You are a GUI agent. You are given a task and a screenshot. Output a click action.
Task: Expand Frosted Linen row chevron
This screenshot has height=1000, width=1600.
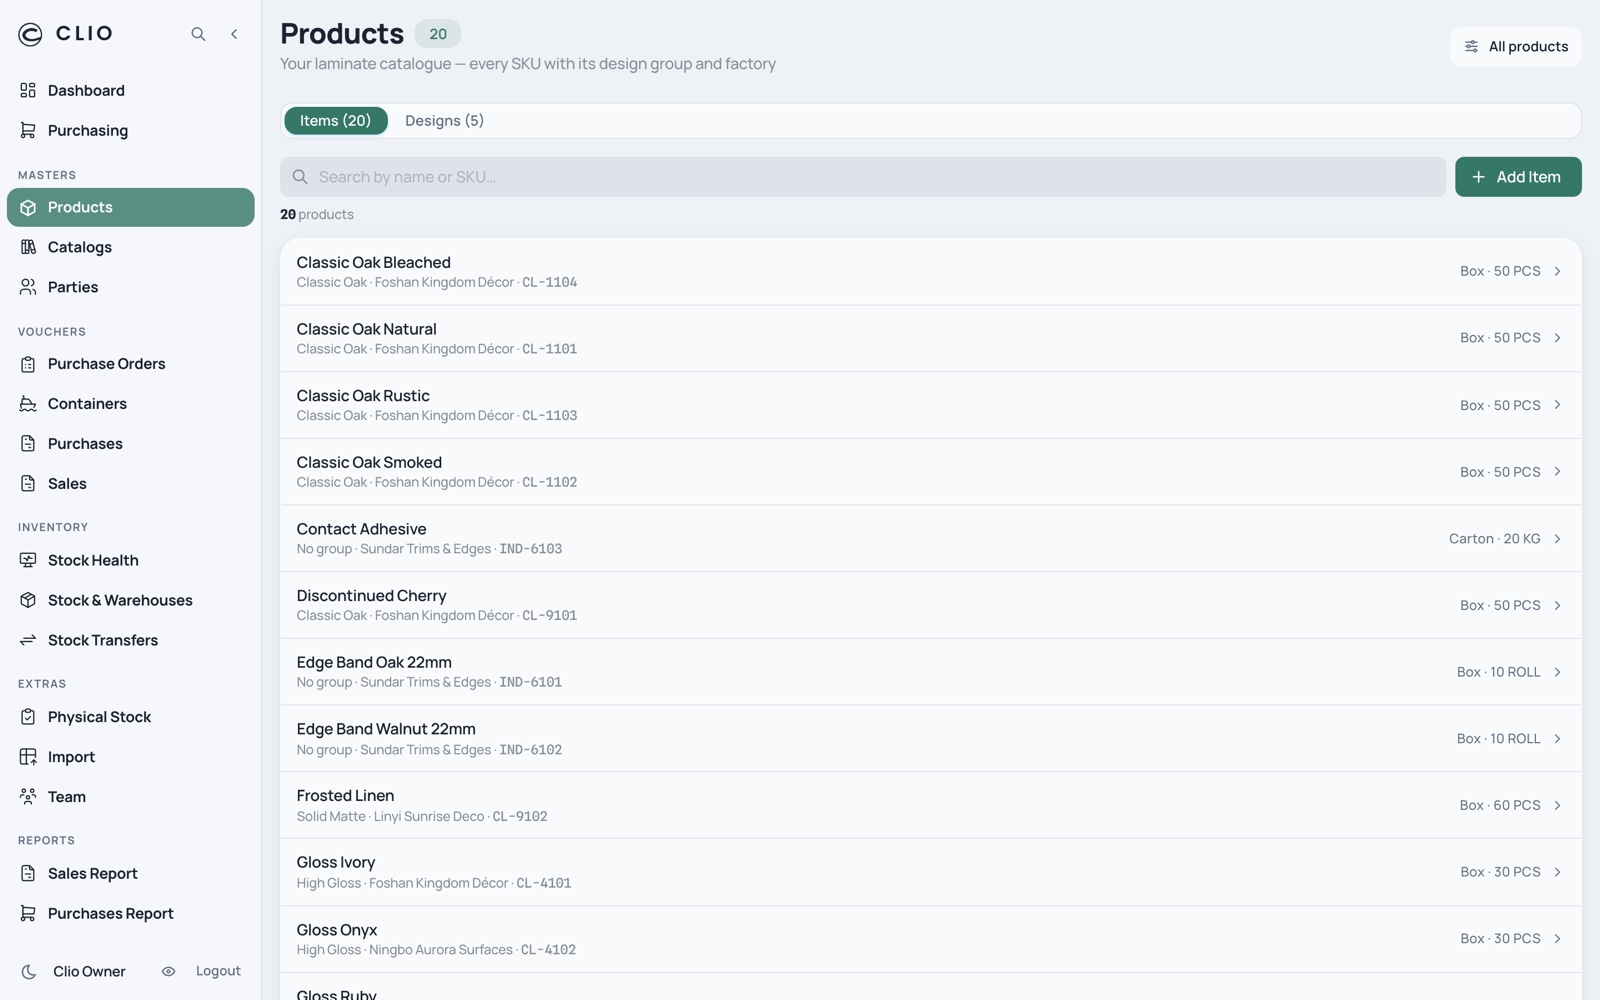pyautogui.click(x=1557, y=805)
